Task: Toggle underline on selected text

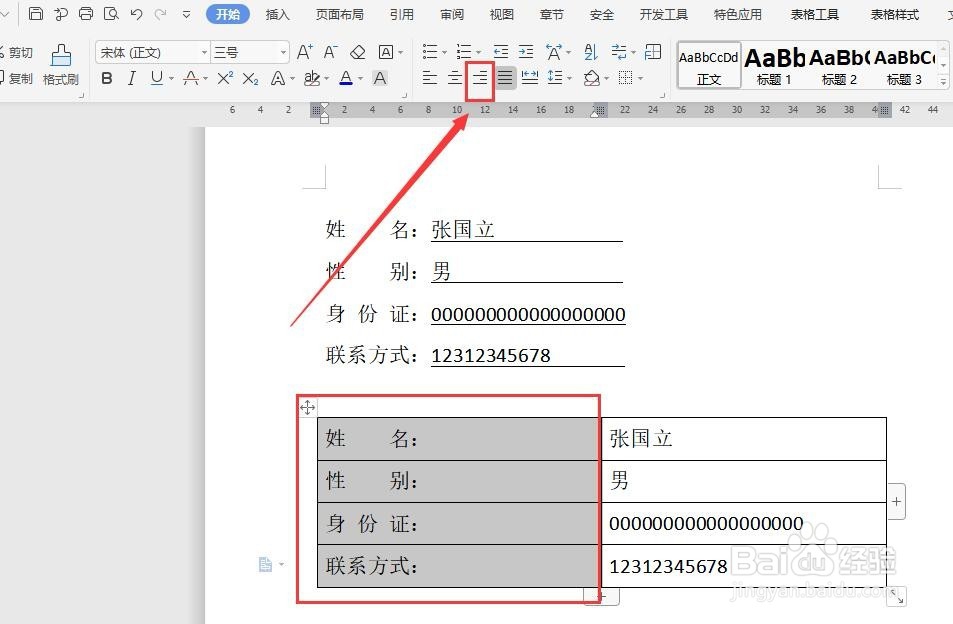Action: [x=157, y=78]
